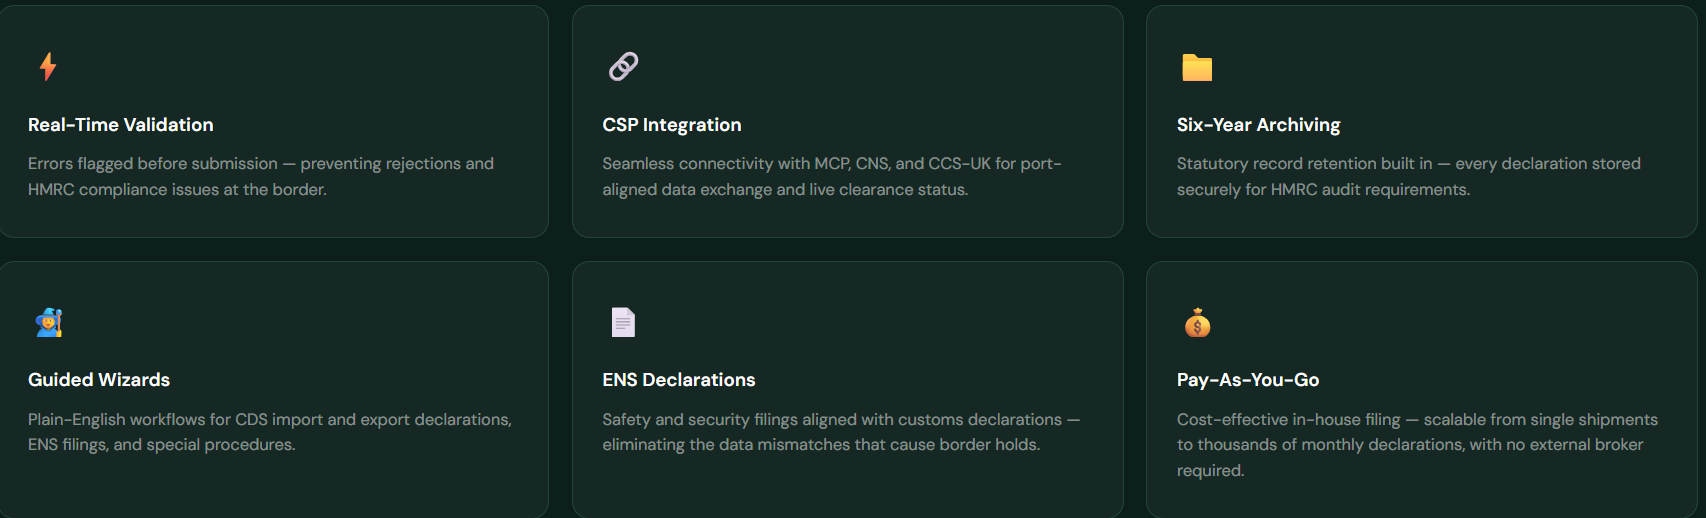Open the Six-Year Archiving heading
The width and height of the screenshot is (1706, 518).
click(x=1258, y=125)
